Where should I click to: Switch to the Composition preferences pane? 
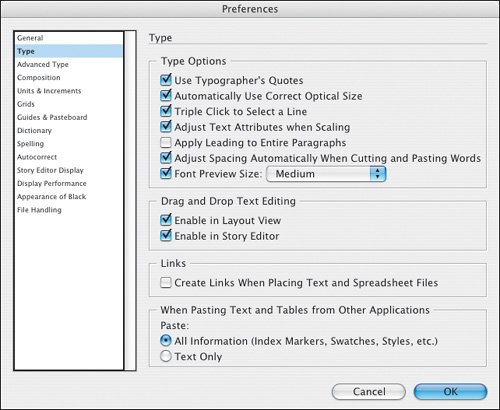coord(39,78)
